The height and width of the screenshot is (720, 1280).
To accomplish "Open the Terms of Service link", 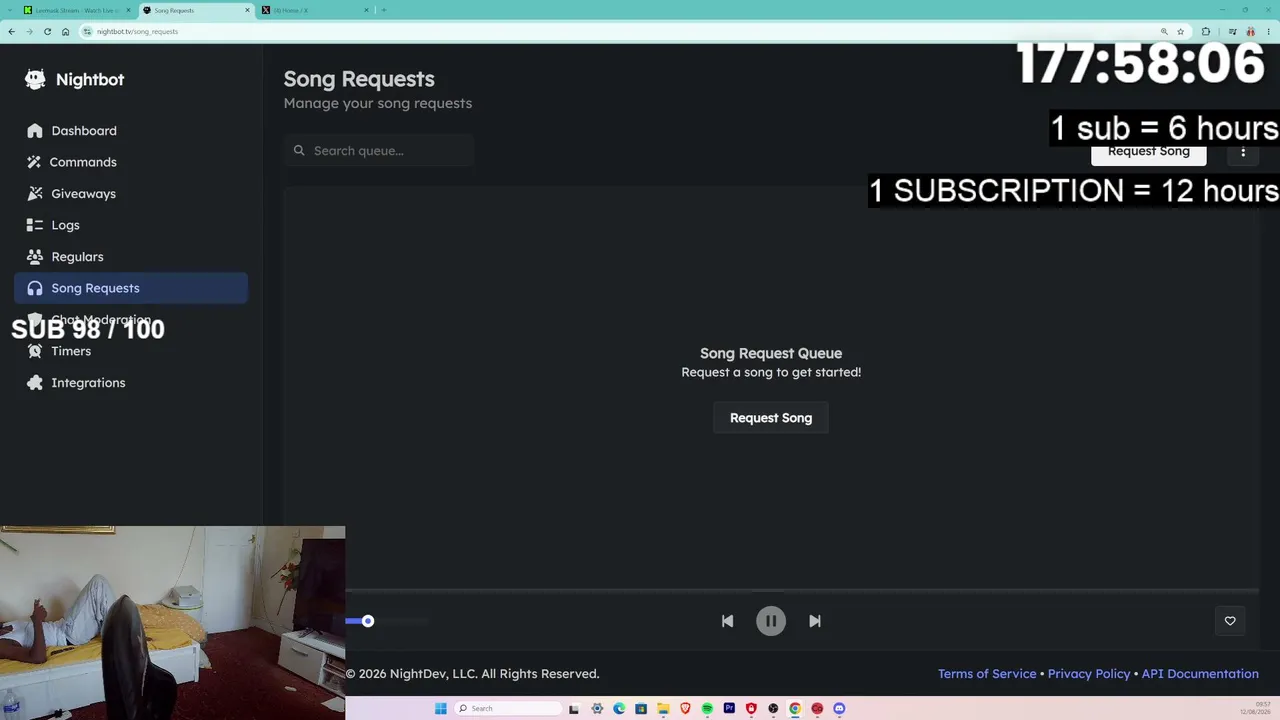I will tap(987, 674).
